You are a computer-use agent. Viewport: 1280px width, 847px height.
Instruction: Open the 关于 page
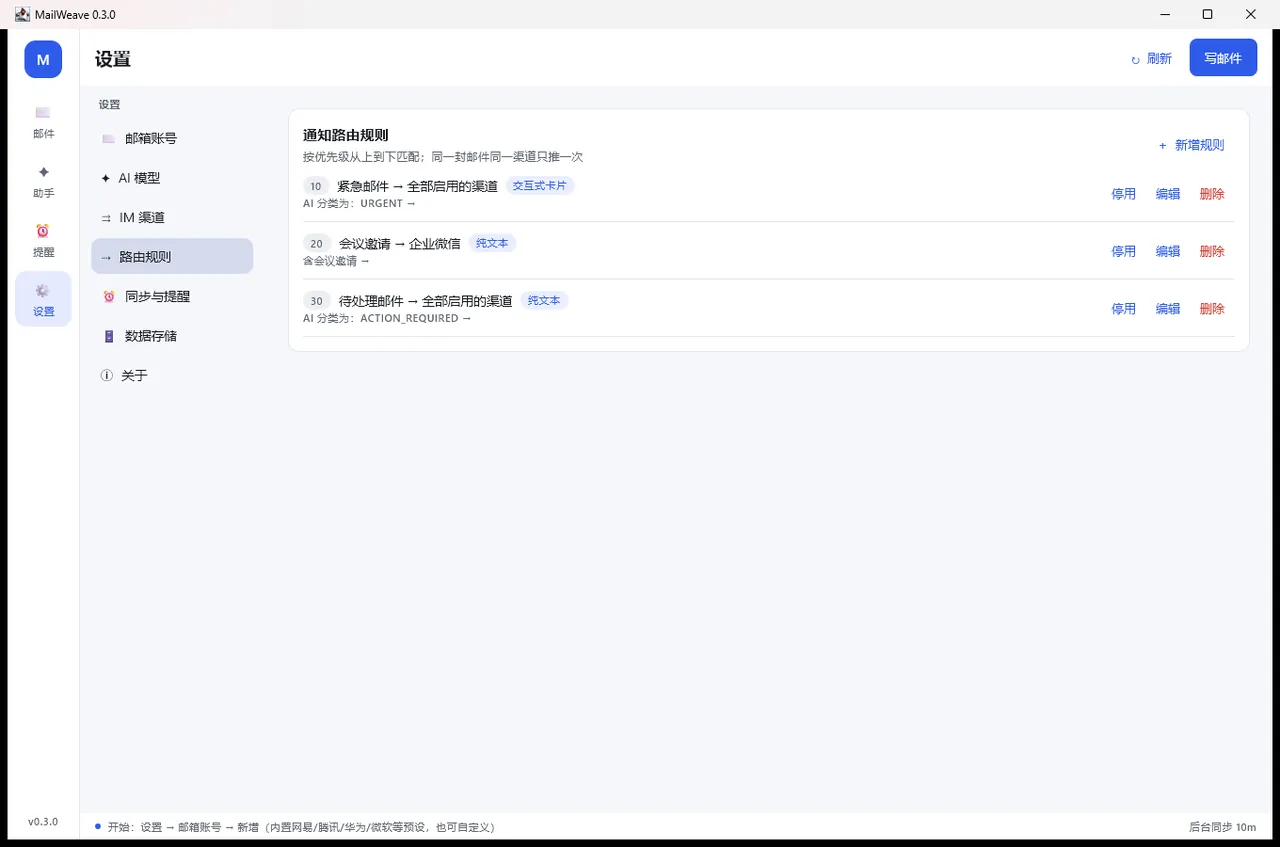point(172,375)
